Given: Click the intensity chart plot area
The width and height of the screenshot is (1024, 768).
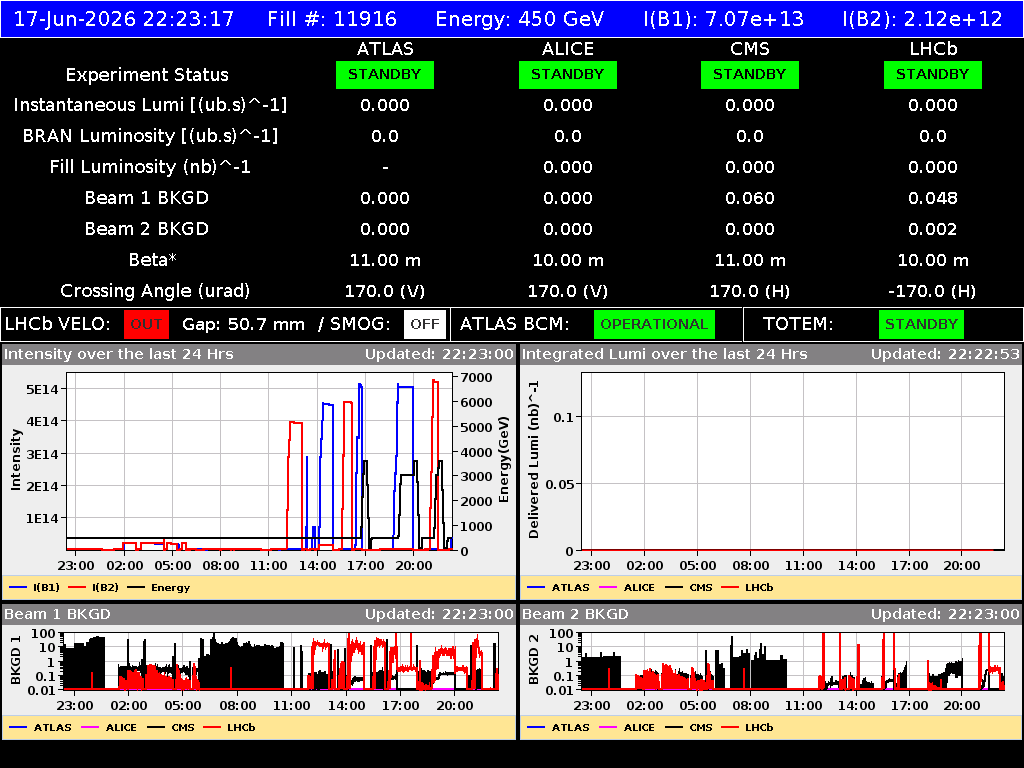Looking at the screenshot, I should 259,462.
